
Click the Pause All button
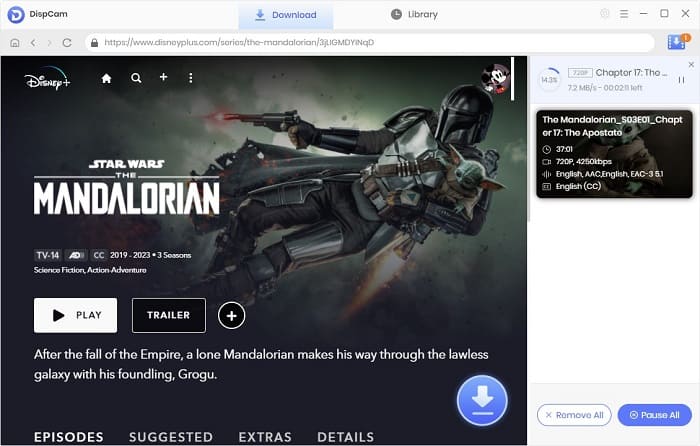point(654,415)
